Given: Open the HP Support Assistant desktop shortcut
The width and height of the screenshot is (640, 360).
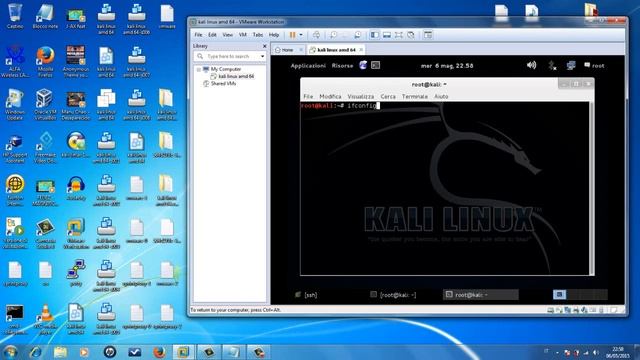Looking at the screenshot, I should 15,149.
